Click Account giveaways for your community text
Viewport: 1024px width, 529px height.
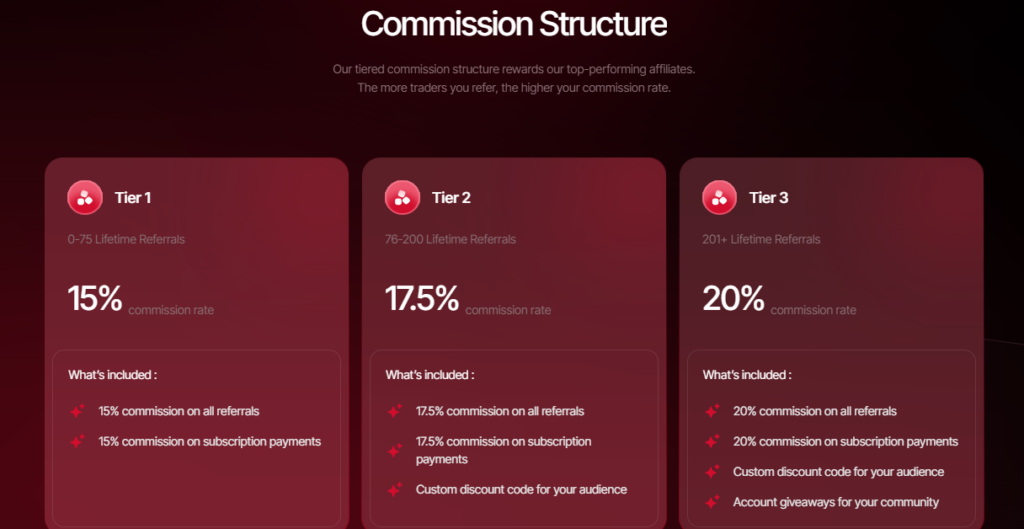[835, 502]
